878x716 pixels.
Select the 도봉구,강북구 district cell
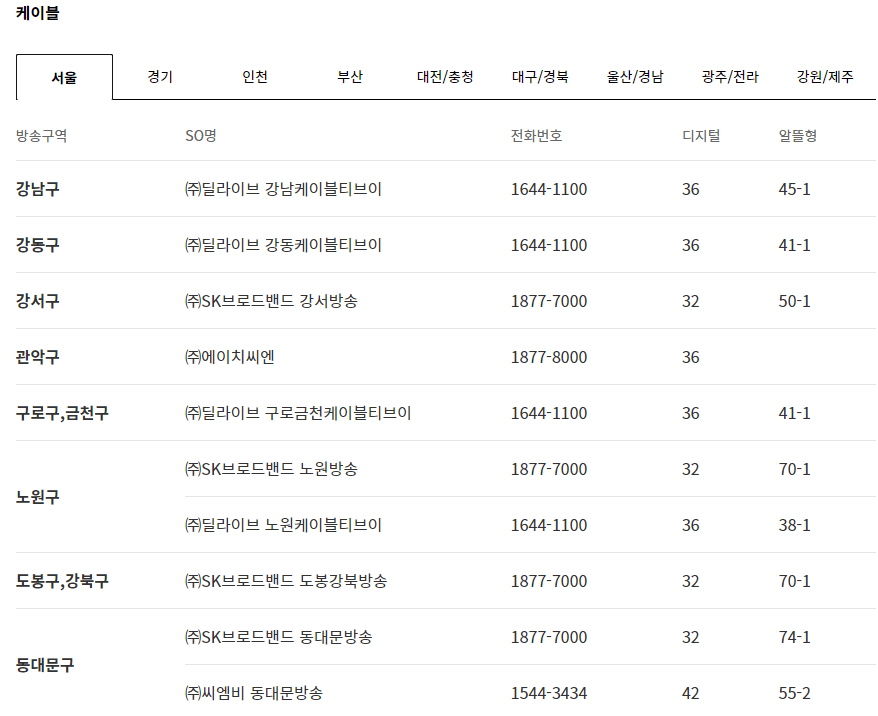point(62,581)
